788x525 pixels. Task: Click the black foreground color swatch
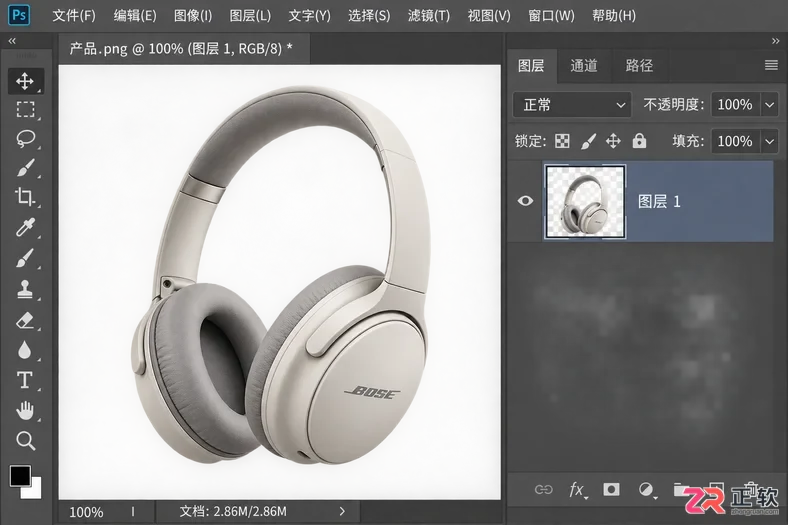tap(20, 475)
